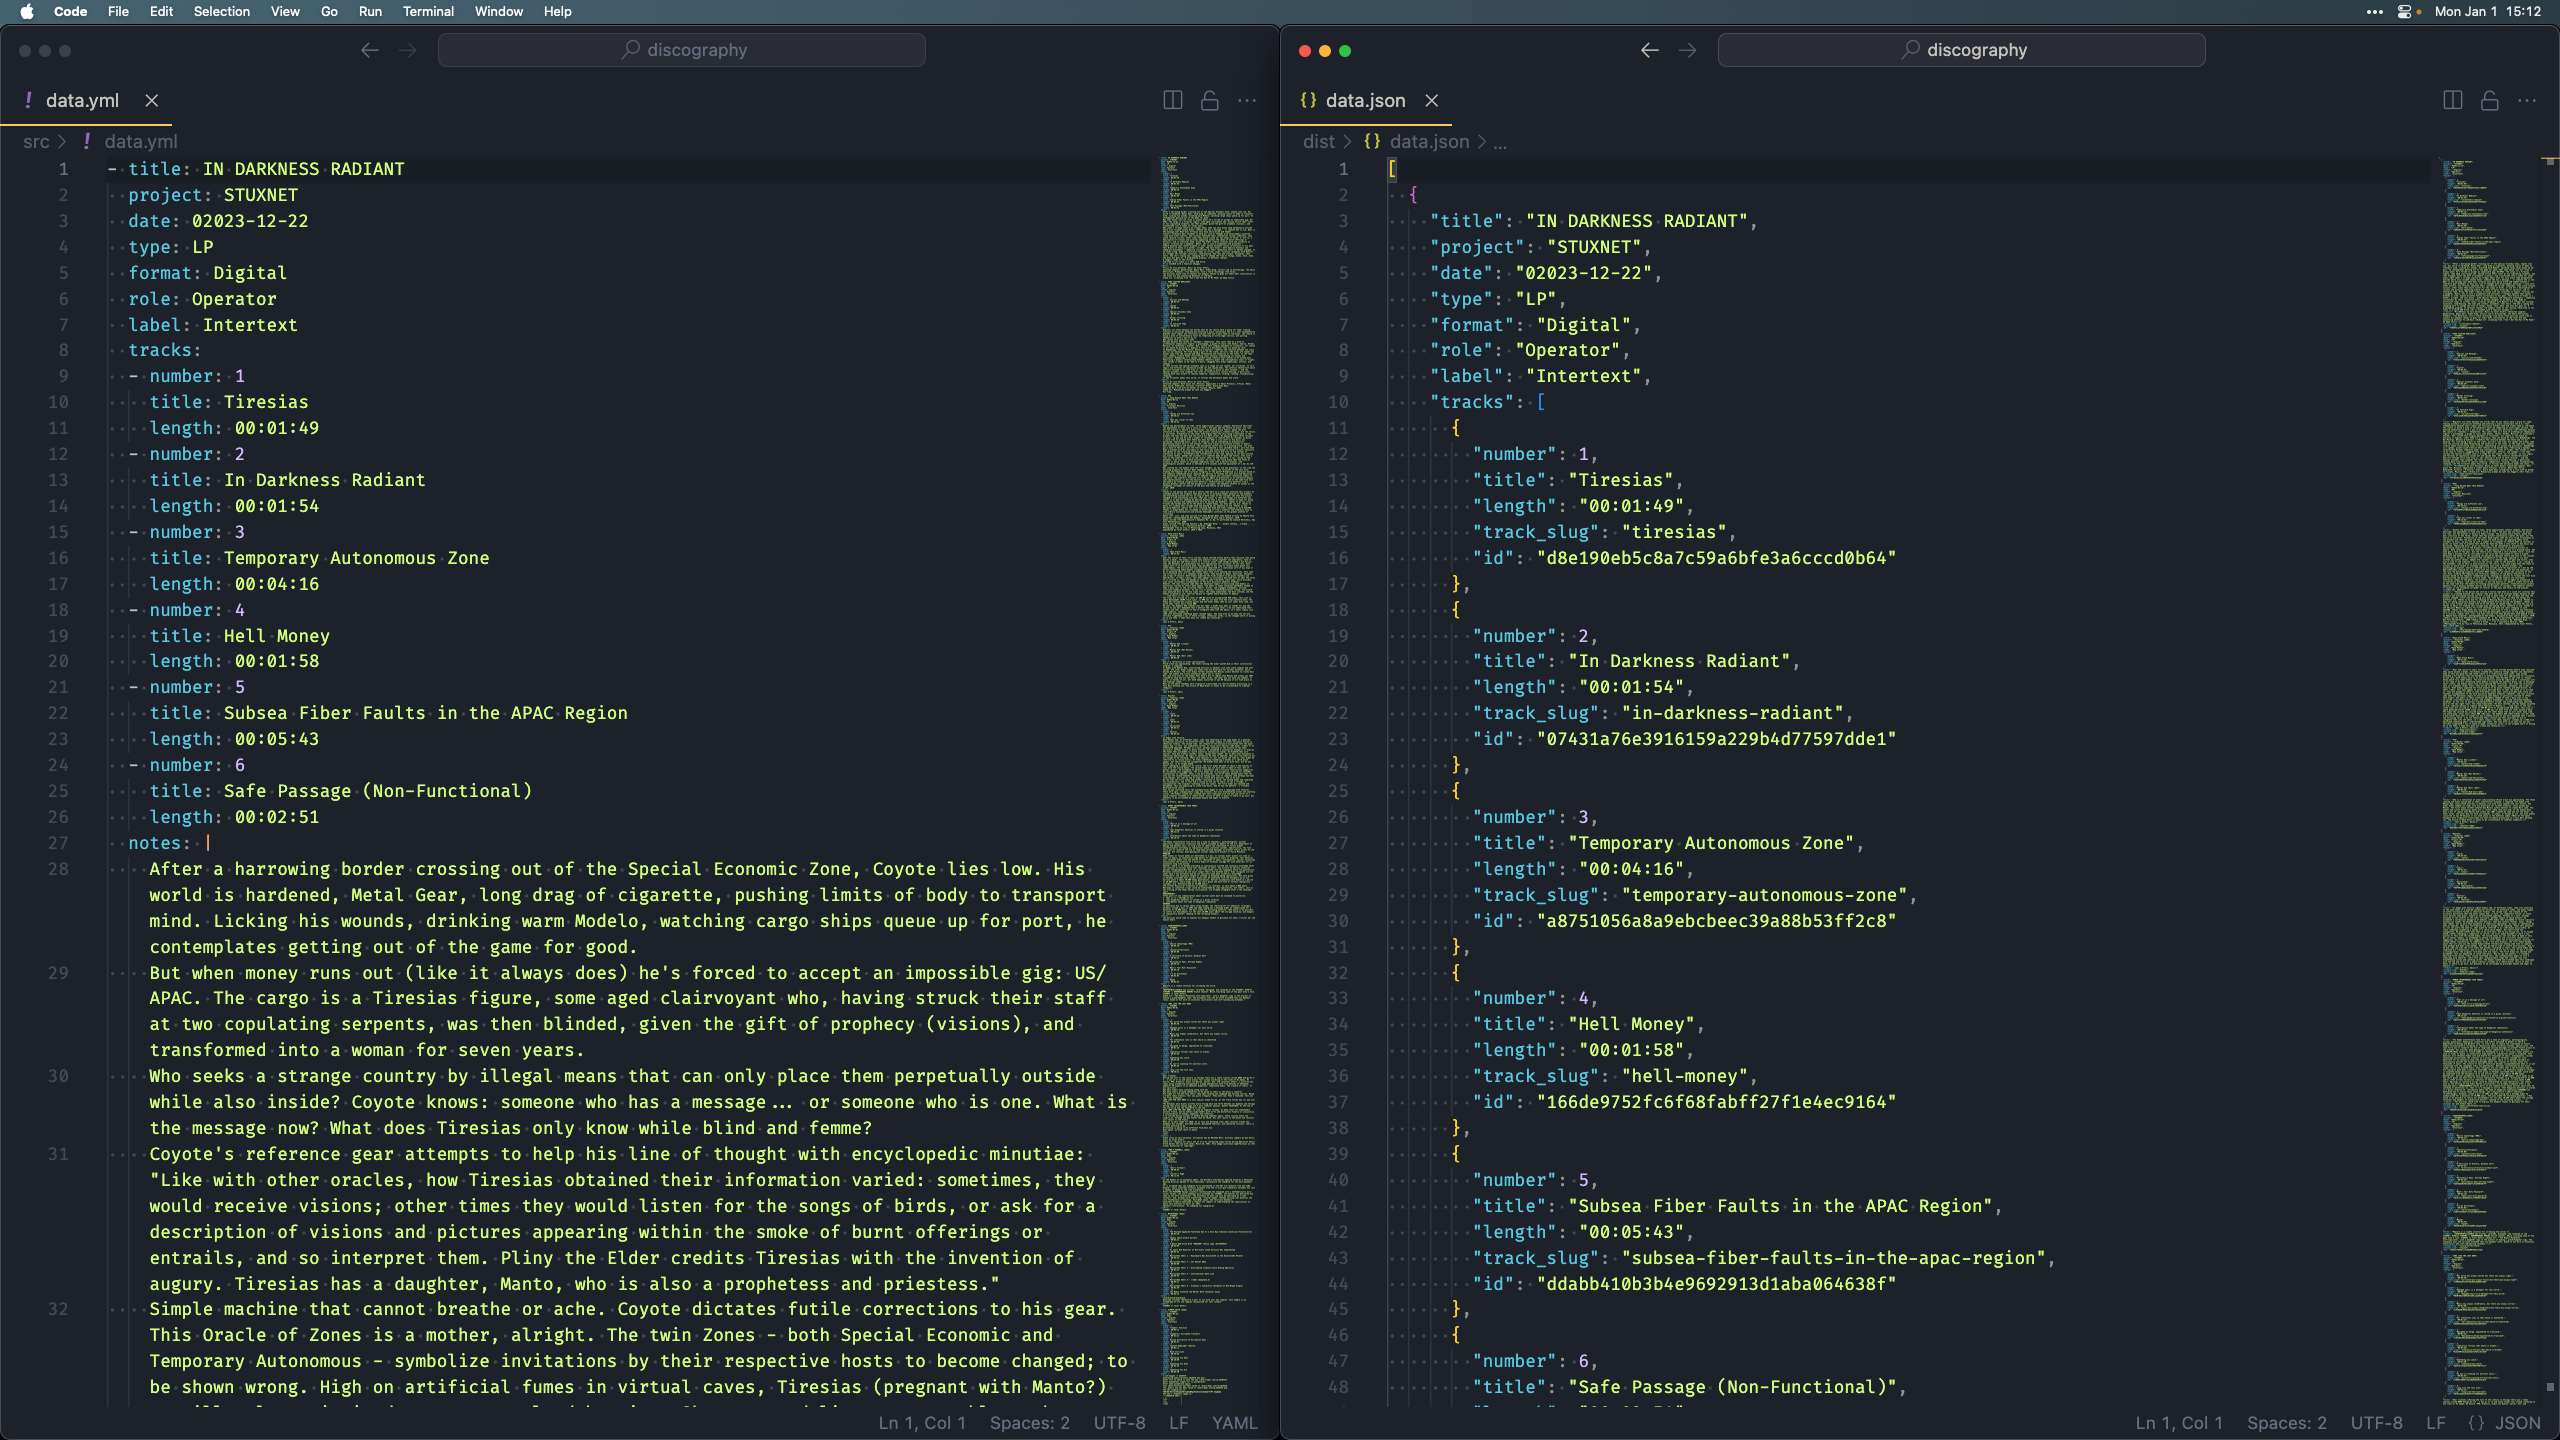Viewport: 2560px width, 1440px height.
Task: Click UTF-8 encoding in JSON status bar
Action: click(x=2376, y=1423)
